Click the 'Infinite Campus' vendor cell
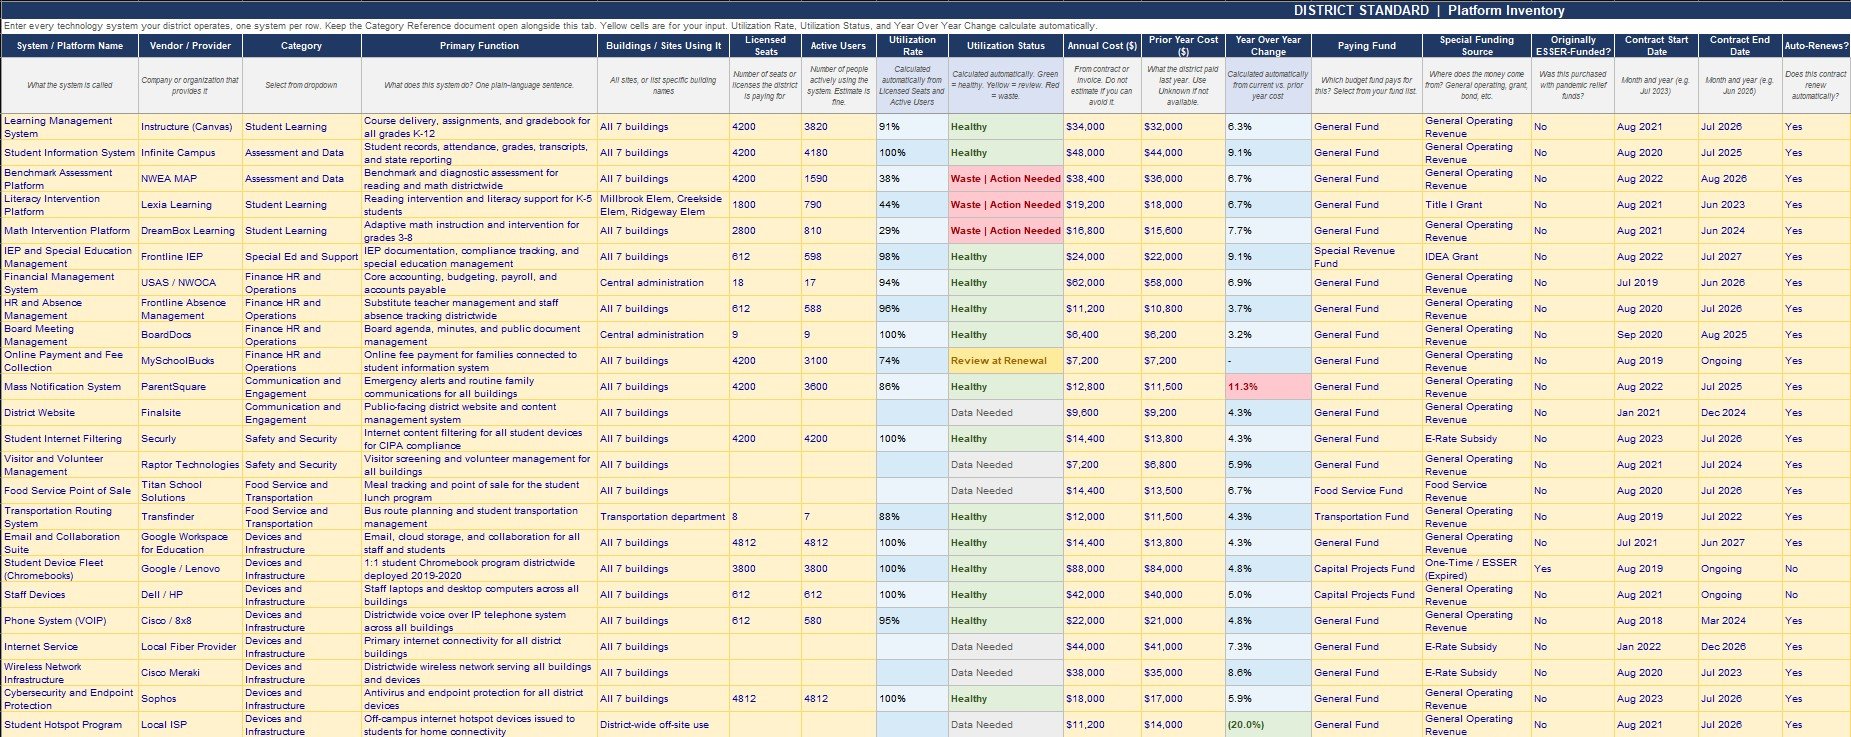1851x737 pixels. click(190, 153)
